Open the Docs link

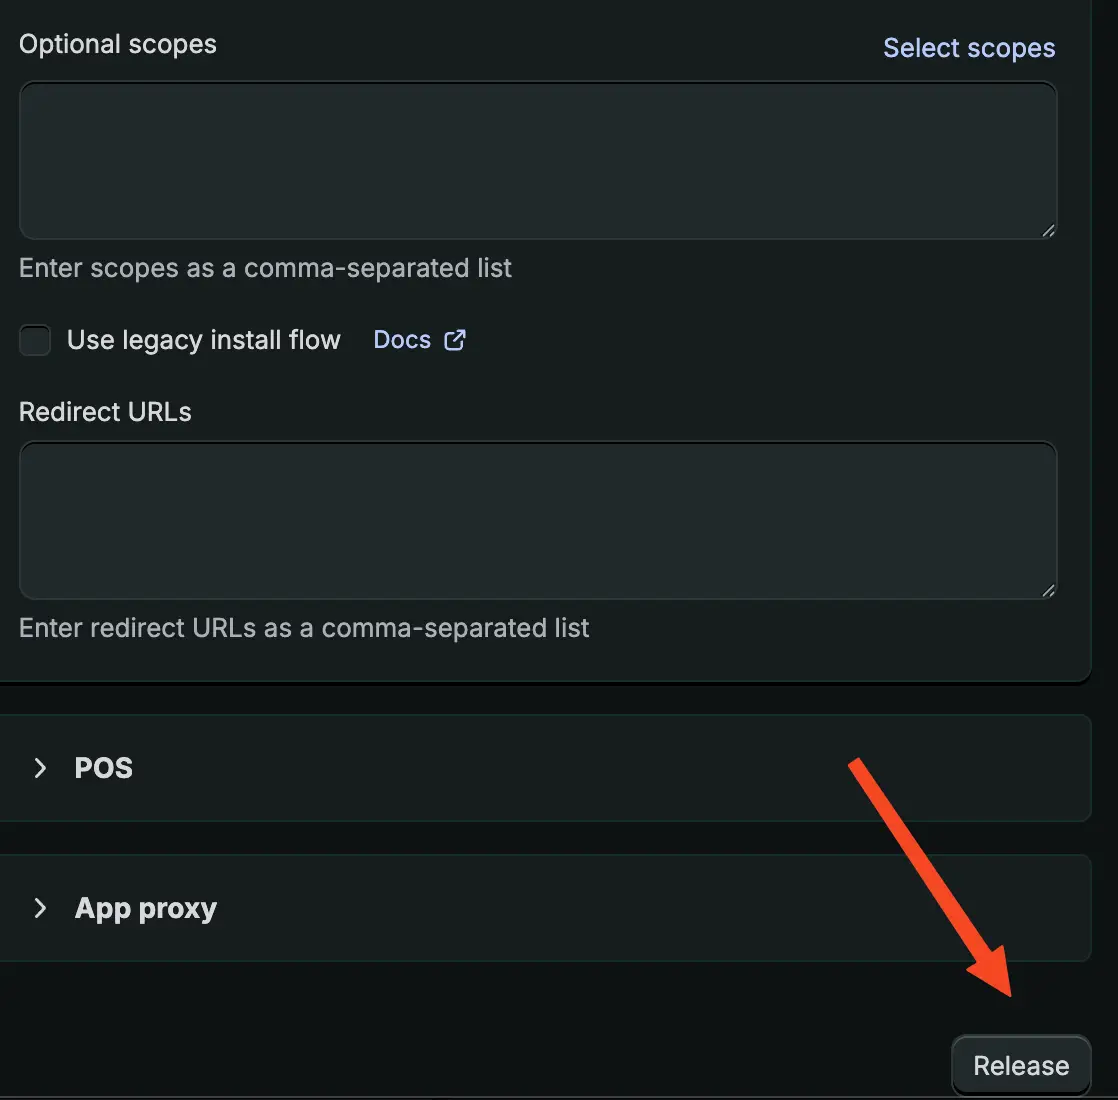point(402,340)
